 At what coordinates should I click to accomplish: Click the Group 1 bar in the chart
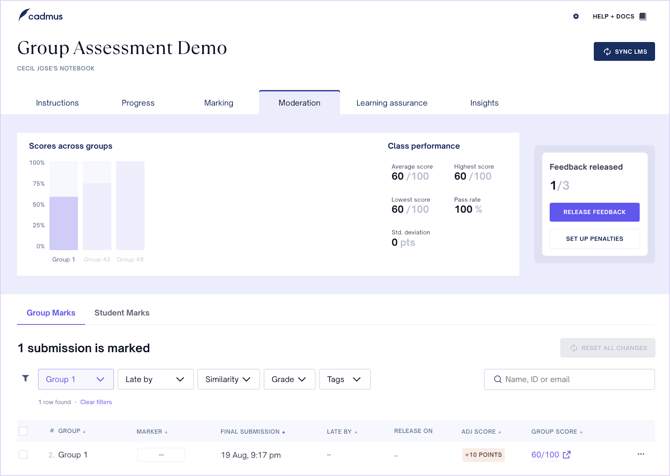(x=64, y=222)
